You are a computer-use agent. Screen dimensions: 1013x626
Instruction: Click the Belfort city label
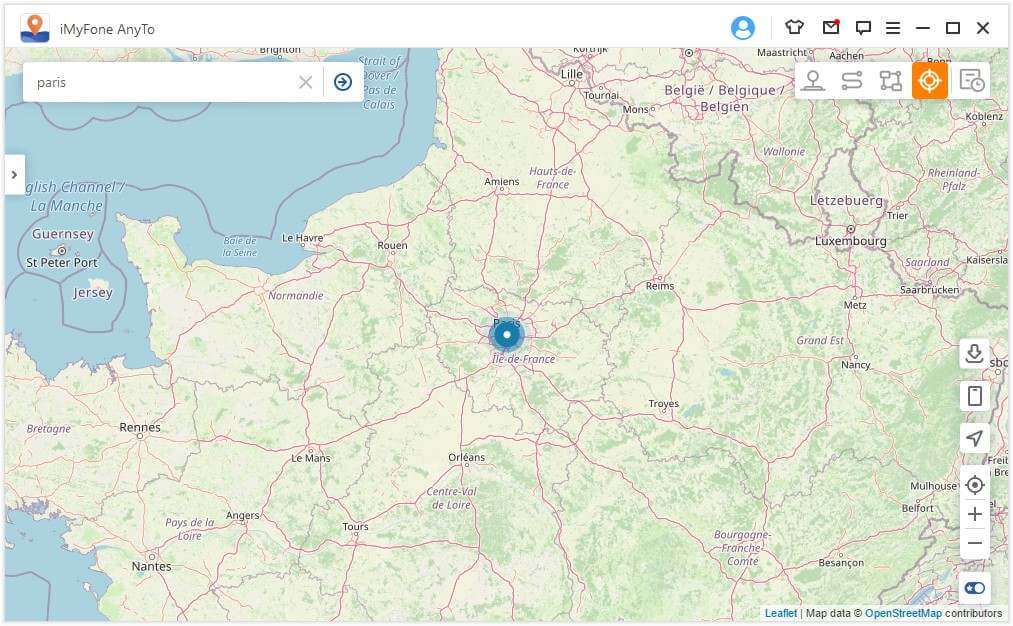pyautogui.click(x=917, y=508)
